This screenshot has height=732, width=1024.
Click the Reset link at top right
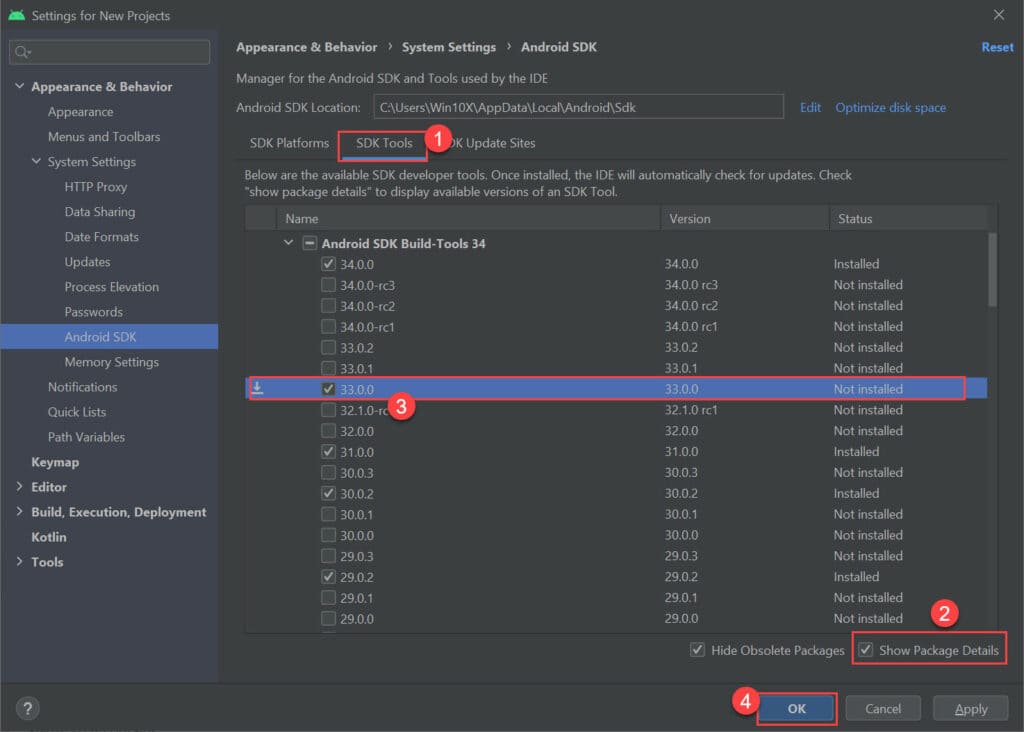click(x=997, y=46)
